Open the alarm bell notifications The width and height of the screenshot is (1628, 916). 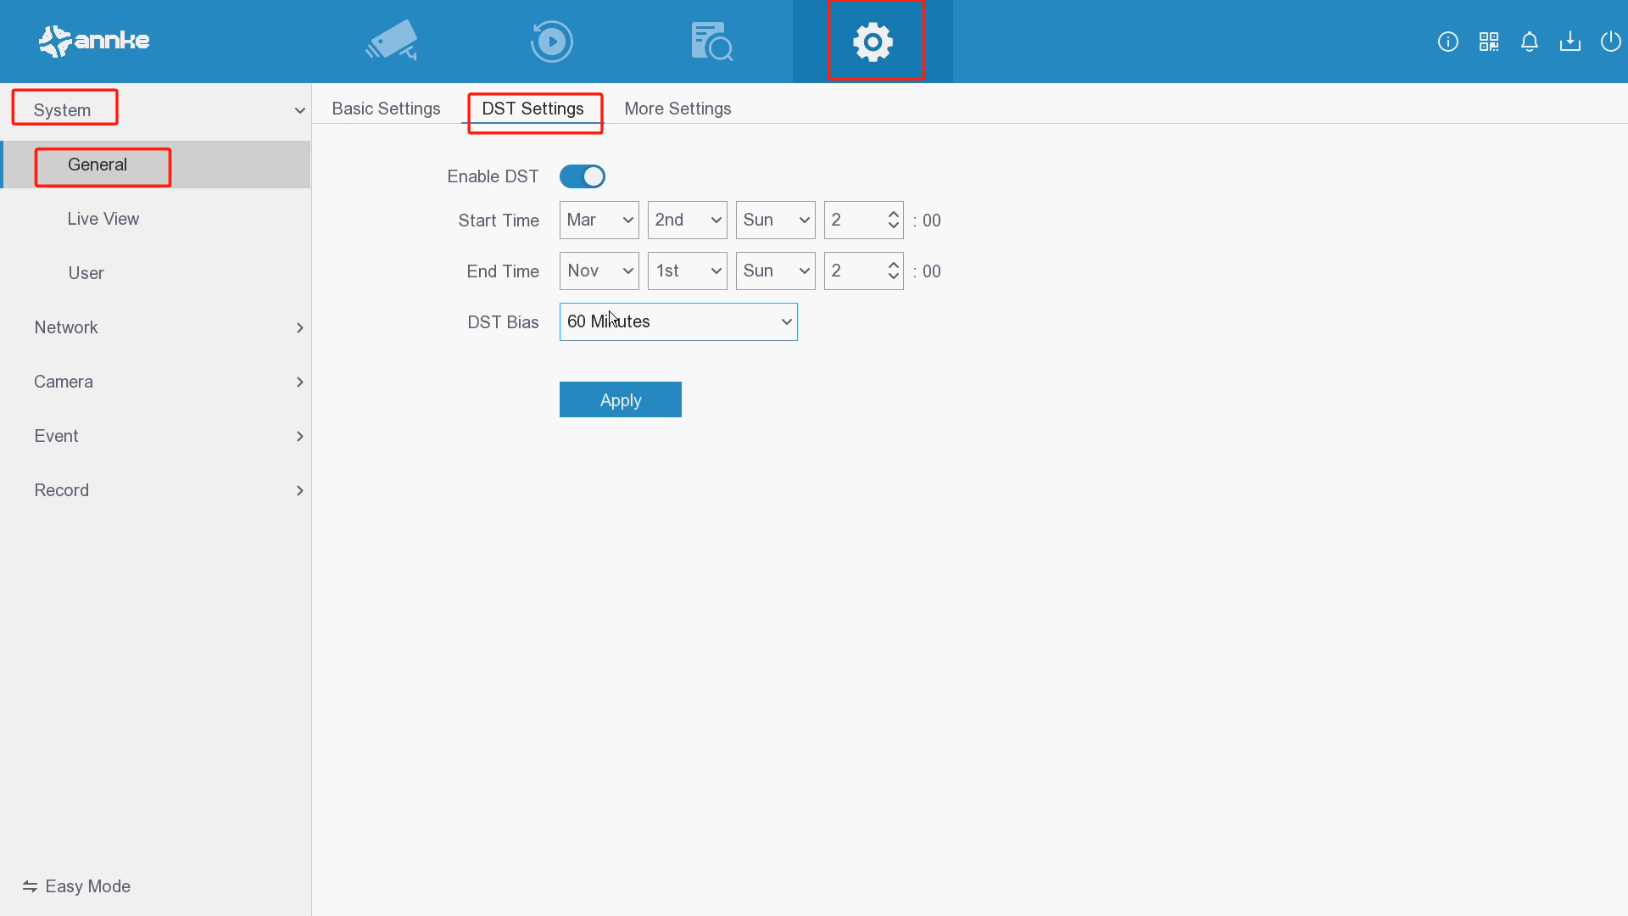1529,41
